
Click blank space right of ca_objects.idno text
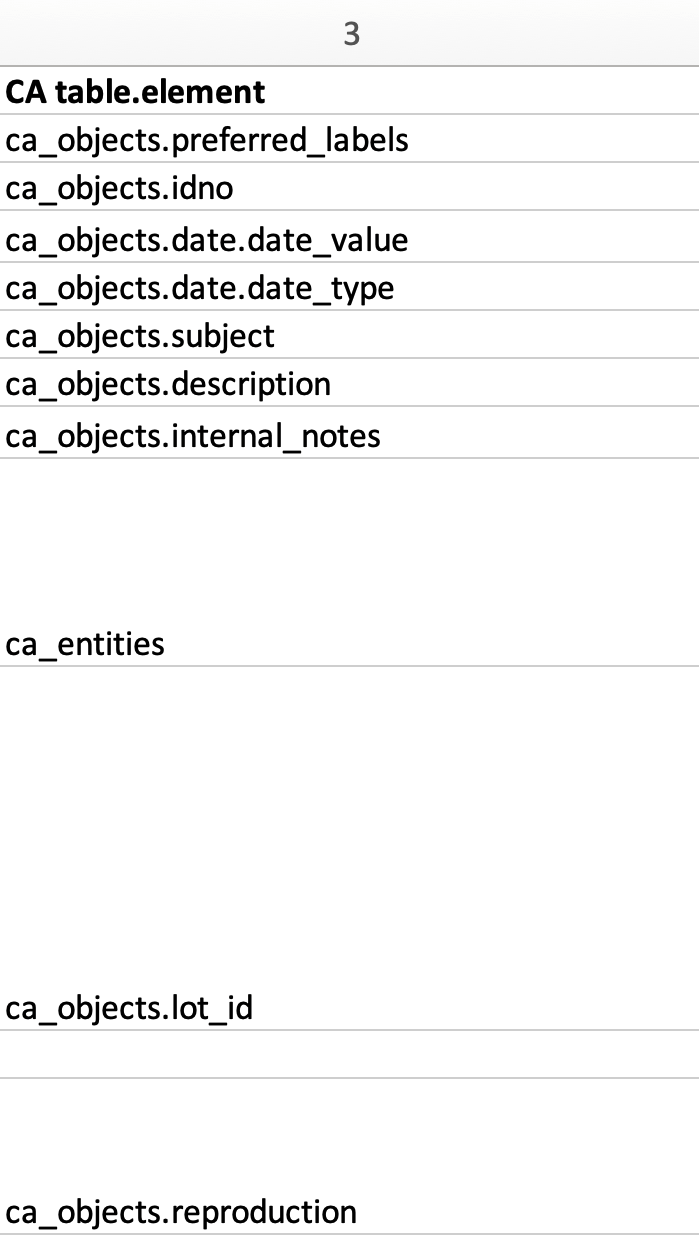click(460, 188)
